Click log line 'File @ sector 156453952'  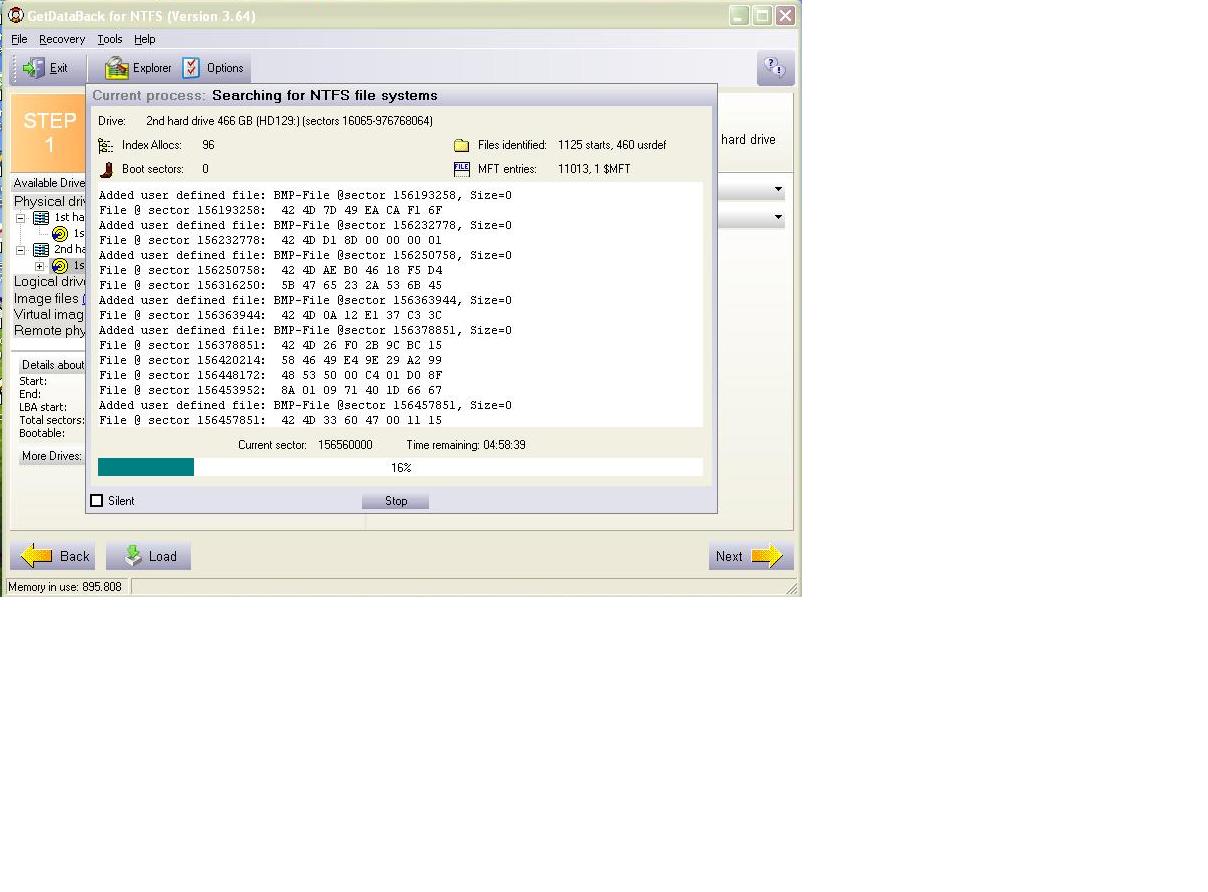pos(270,390)
